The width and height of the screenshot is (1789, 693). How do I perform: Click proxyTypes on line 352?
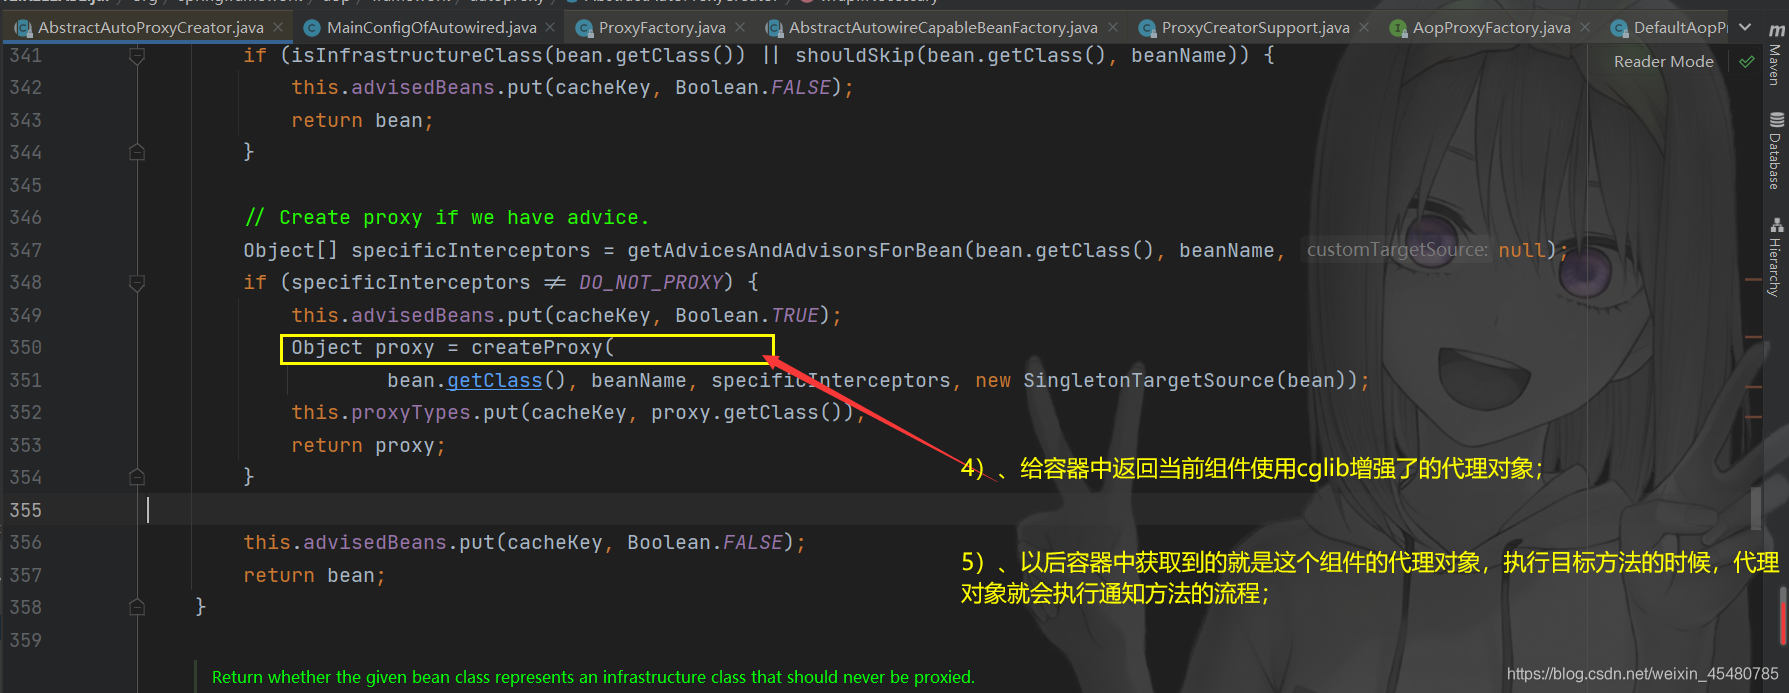click(411, 412)
